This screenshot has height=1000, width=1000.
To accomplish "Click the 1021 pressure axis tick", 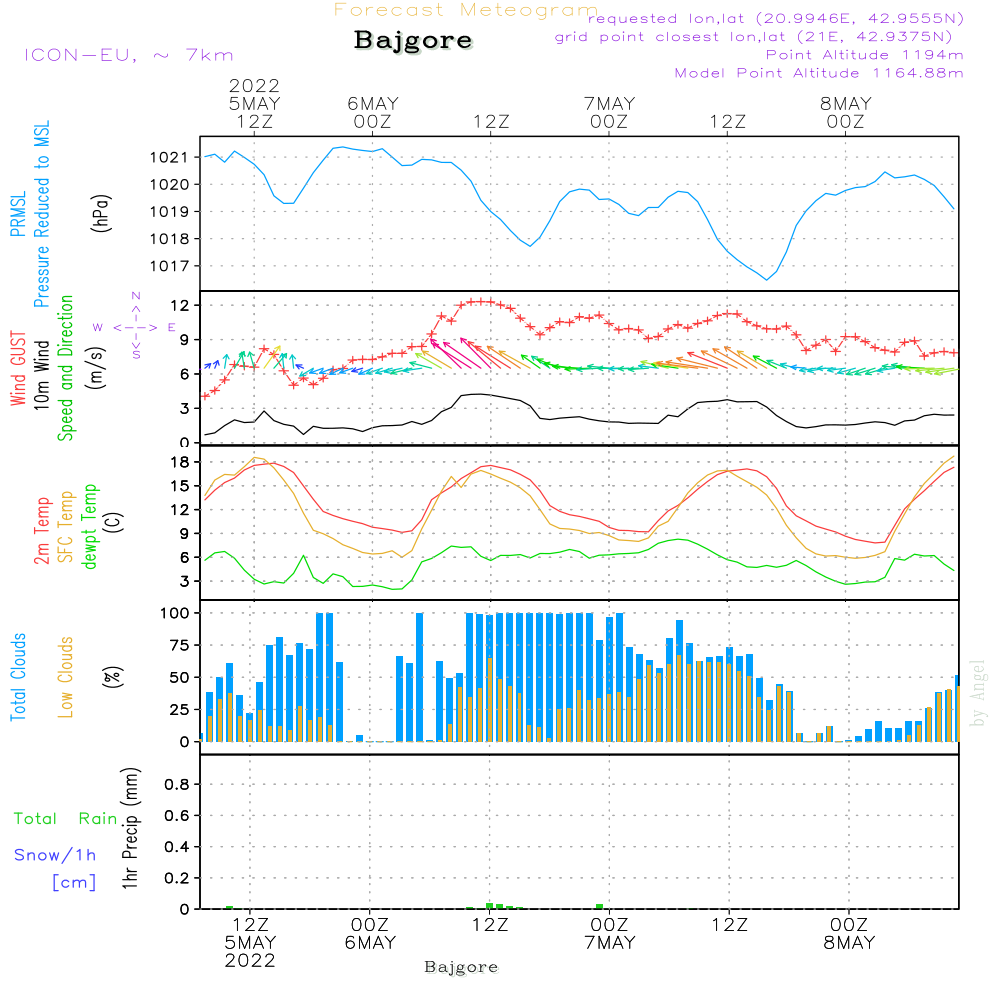I will coord(170,158).
